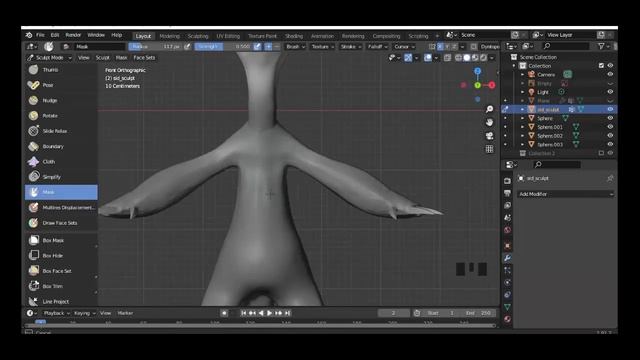Enable the Collection 2 checkbox
This screenshot has width=640, height=360.
[x=601, y=153]
